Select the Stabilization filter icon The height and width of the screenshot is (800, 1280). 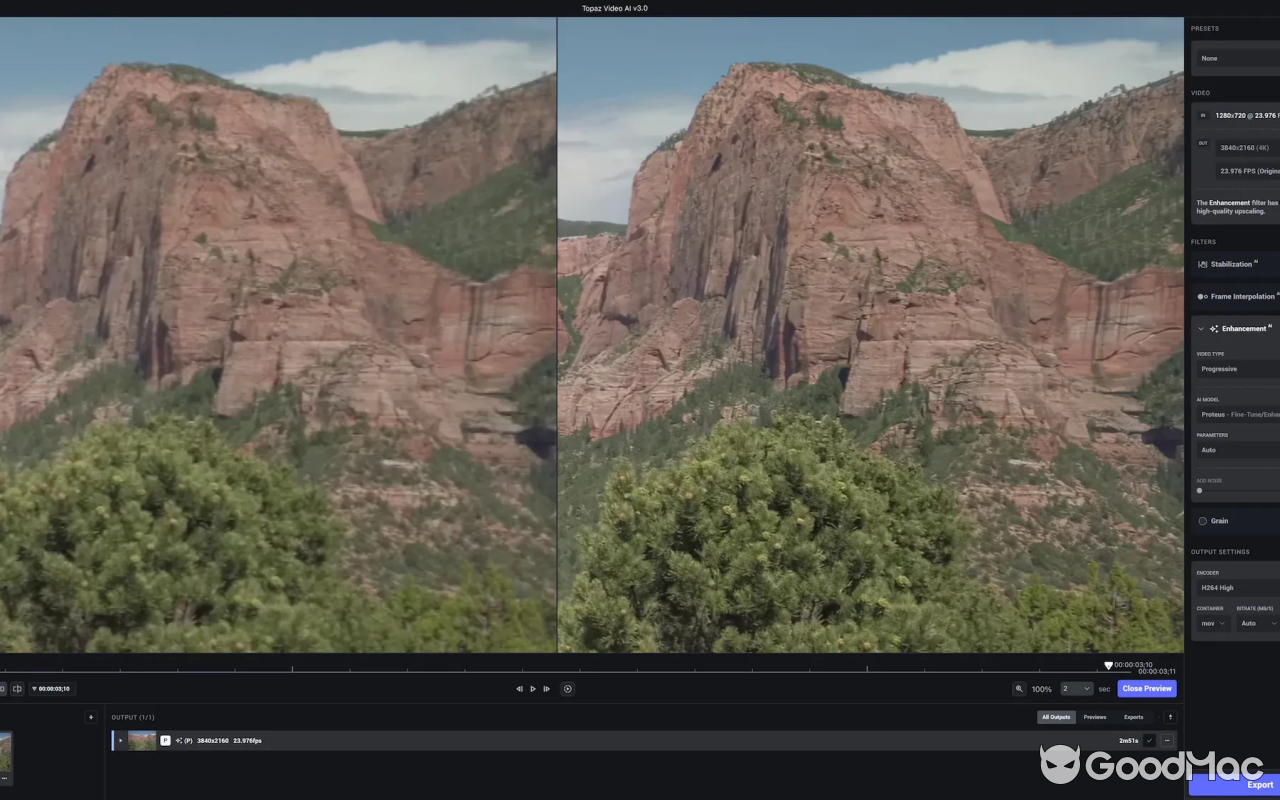(1203, 263)
